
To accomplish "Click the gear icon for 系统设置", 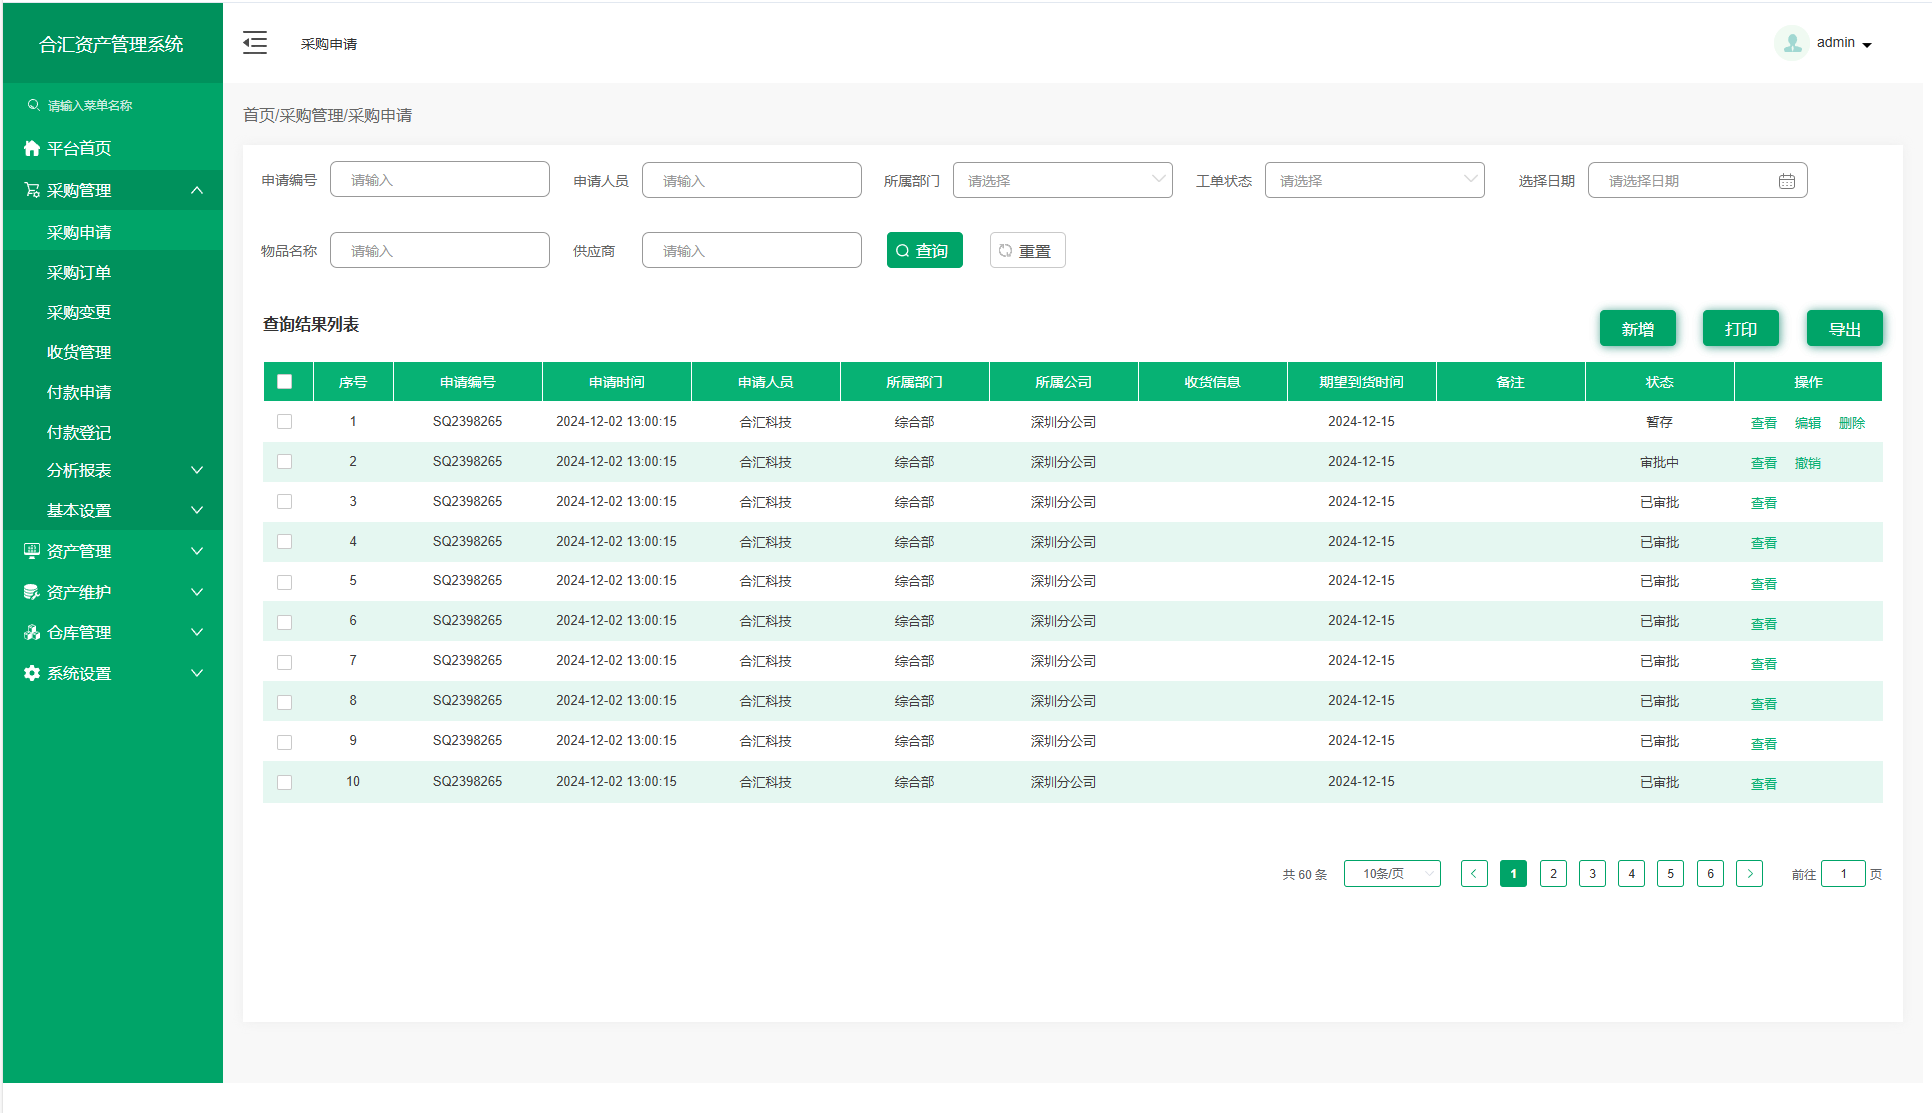I will (32, 673).
